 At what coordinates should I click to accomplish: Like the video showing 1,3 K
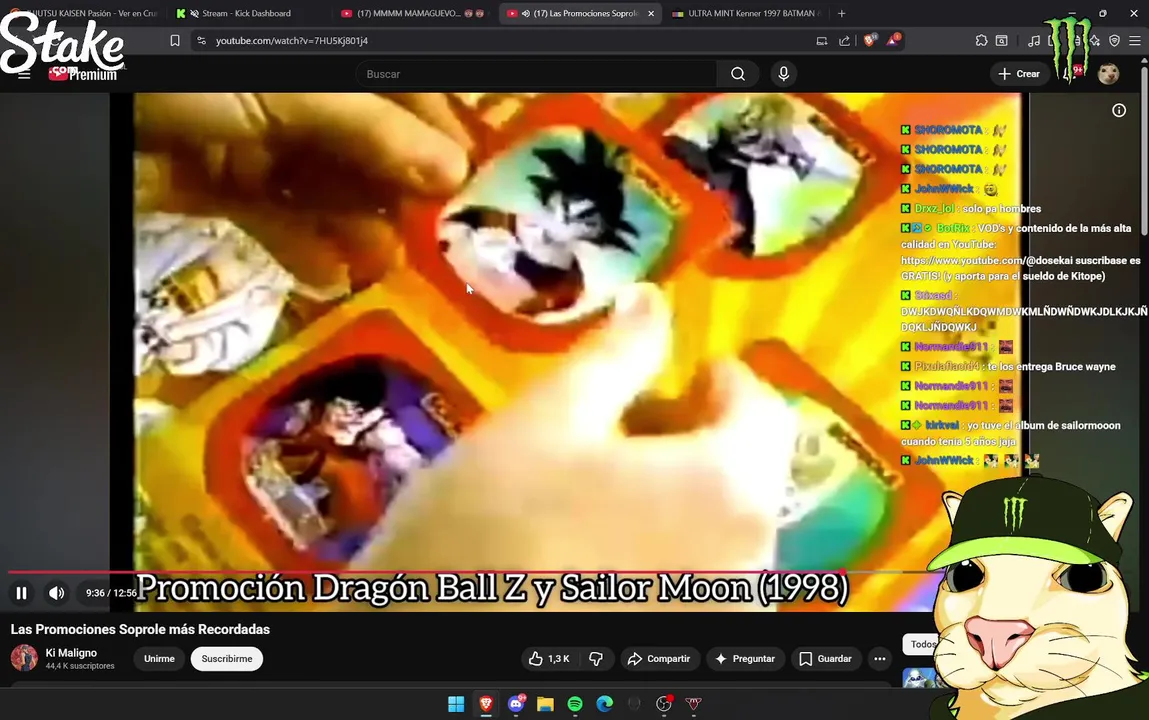click(x=549, y=658)
